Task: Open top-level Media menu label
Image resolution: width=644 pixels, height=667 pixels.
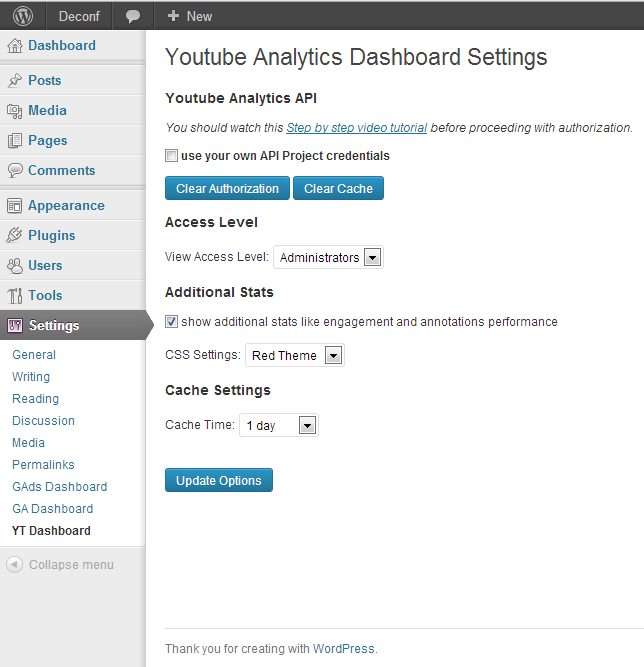Action: point(47,111)
